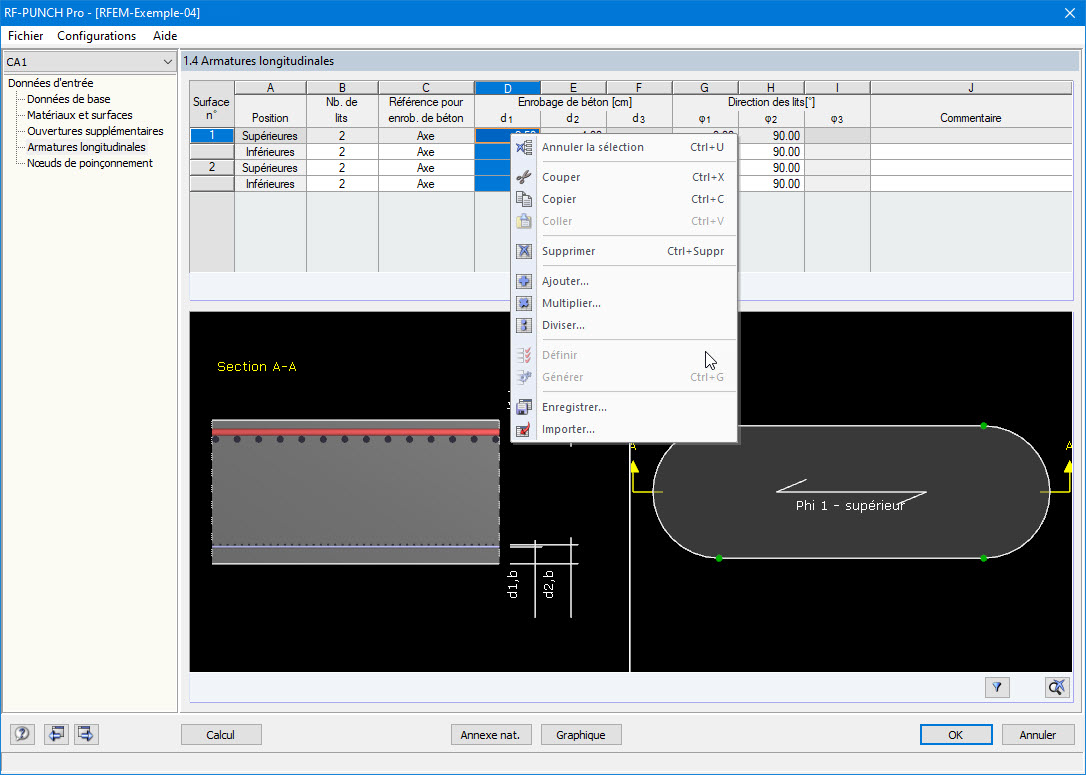Click the Copier icon in context menu
Viewport: 1086px width, 775px height.
coord(524,199)
